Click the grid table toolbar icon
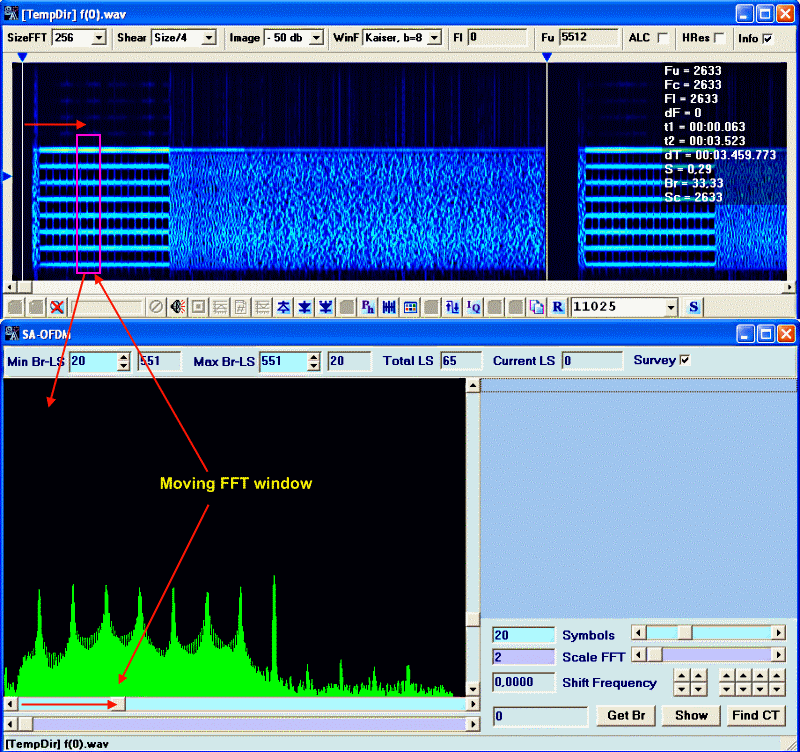Viewport: 800px width, 752px height. tap(410, 307)
